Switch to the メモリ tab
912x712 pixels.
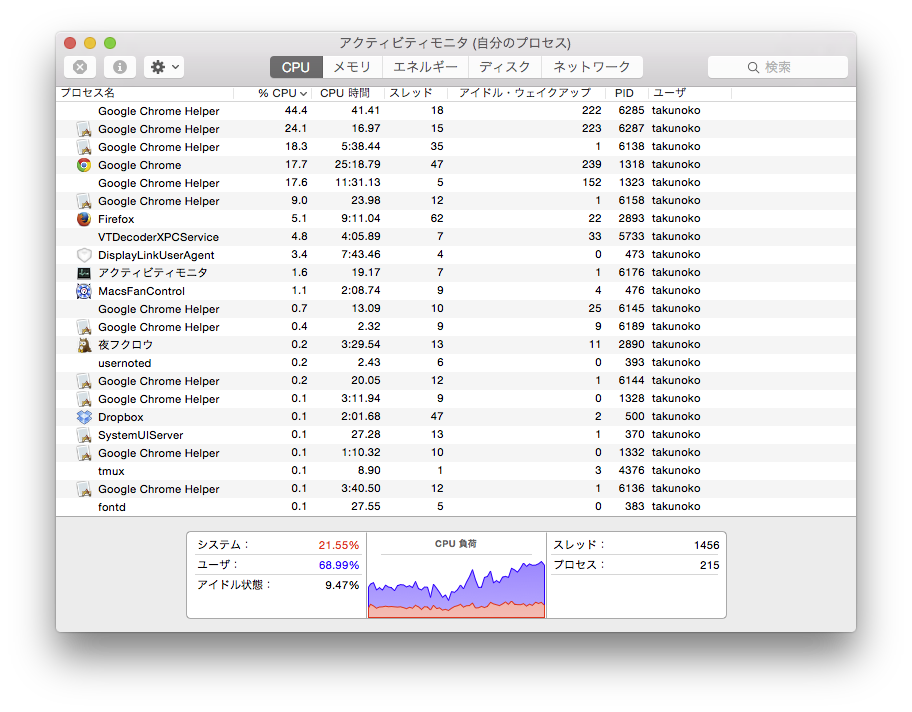352,67
